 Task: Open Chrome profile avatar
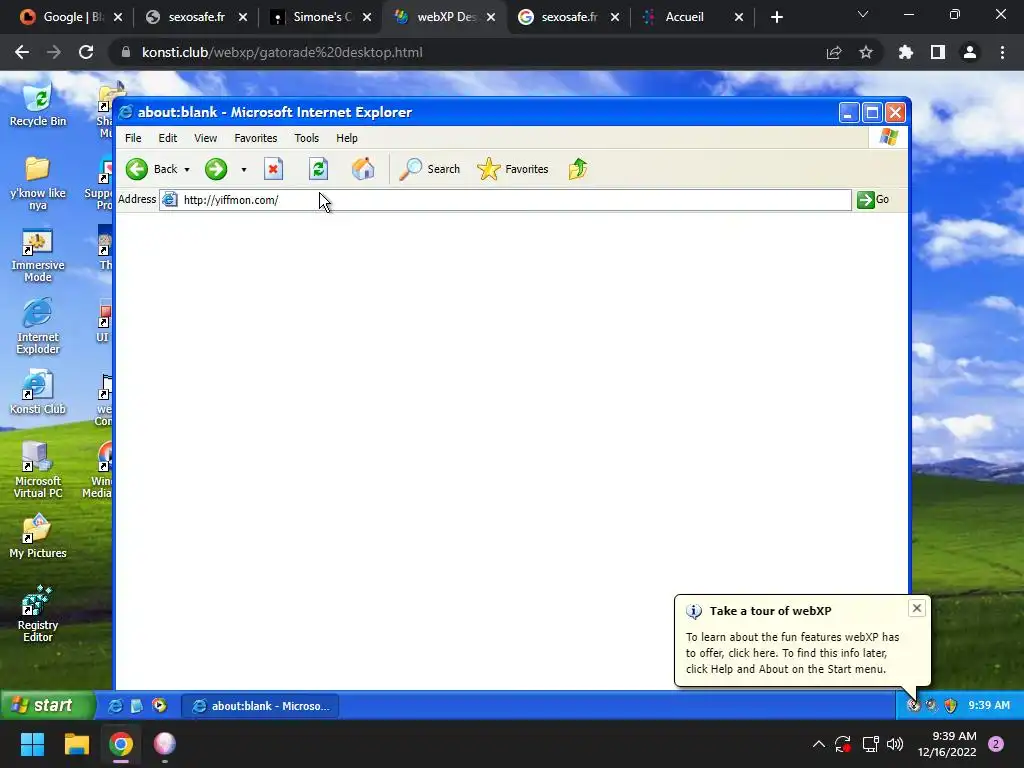click(x=970, y=52)
